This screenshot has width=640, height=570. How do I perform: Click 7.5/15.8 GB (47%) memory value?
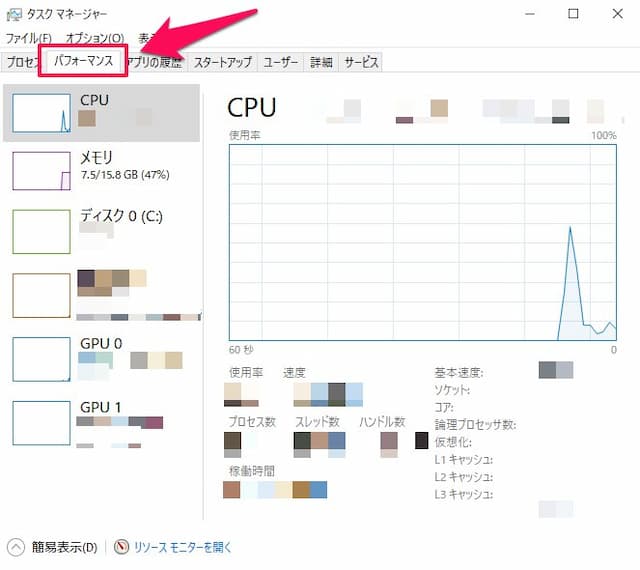tap(125, 175)
